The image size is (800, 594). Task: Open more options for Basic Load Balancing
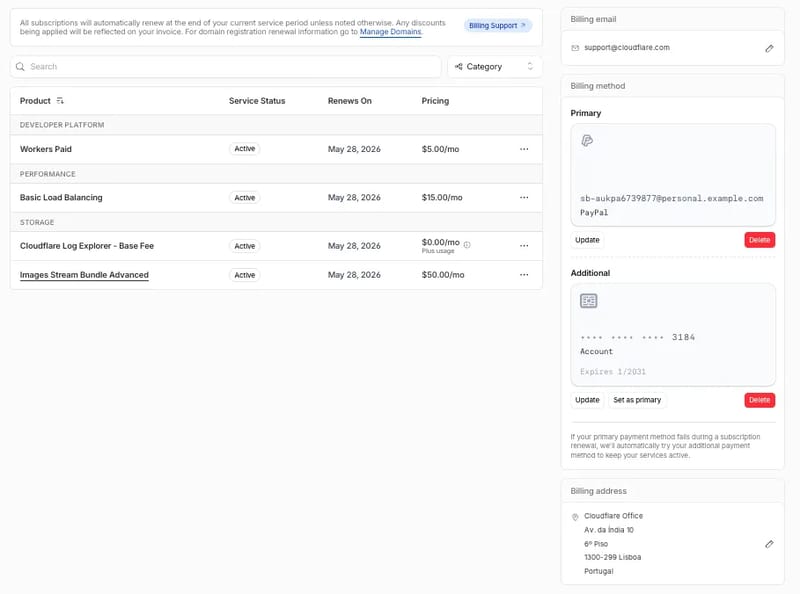click(x=524, y=197)
